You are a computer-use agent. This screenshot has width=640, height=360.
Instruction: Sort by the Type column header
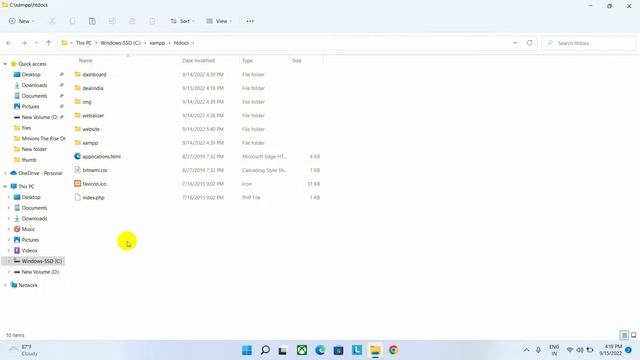click(247, 60)
